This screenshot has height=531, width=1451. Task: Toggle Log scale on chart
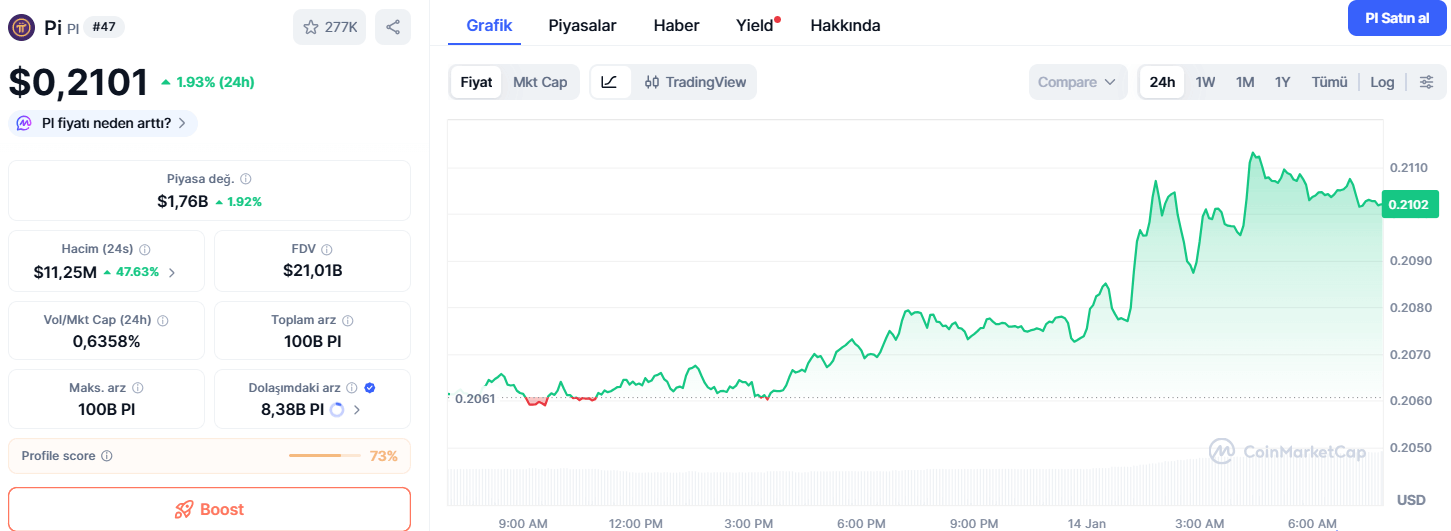[x=1382, y=82]
